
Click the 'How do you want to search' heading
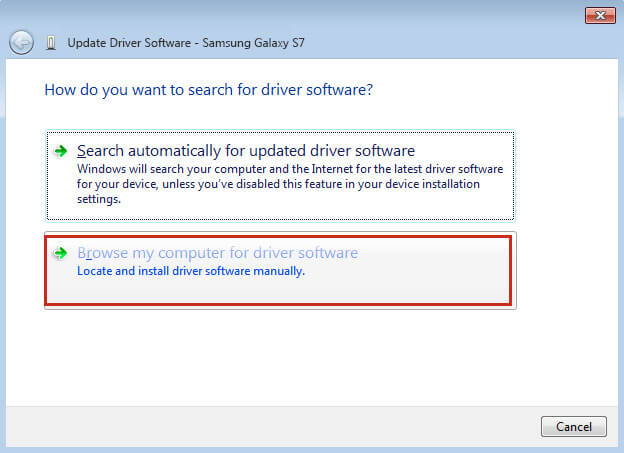[x=209, y=90]
